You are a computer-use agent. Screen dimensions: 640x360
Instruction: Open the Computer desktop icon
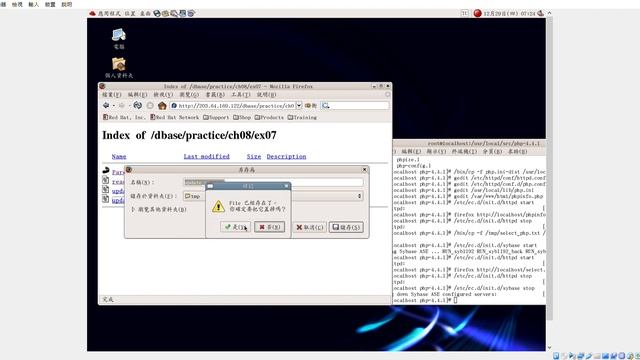tap(119, 39)
